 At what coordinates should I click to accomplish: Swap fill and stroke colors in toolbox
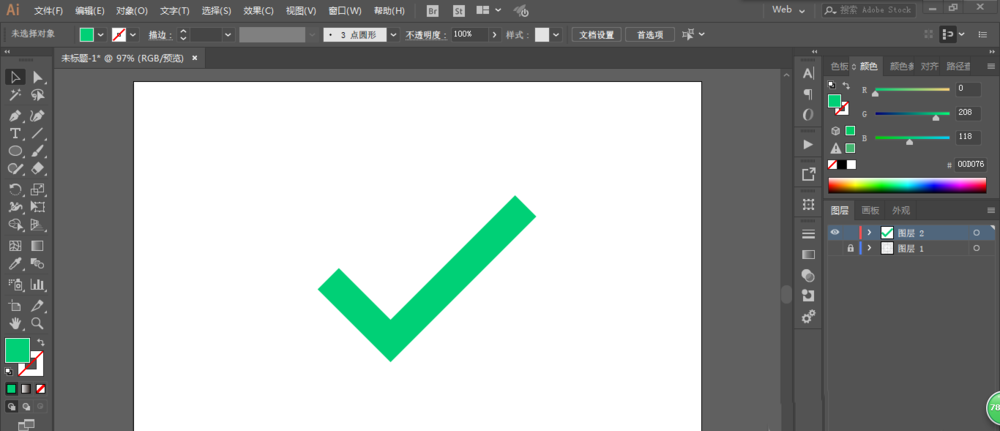(x=41, y=343)
